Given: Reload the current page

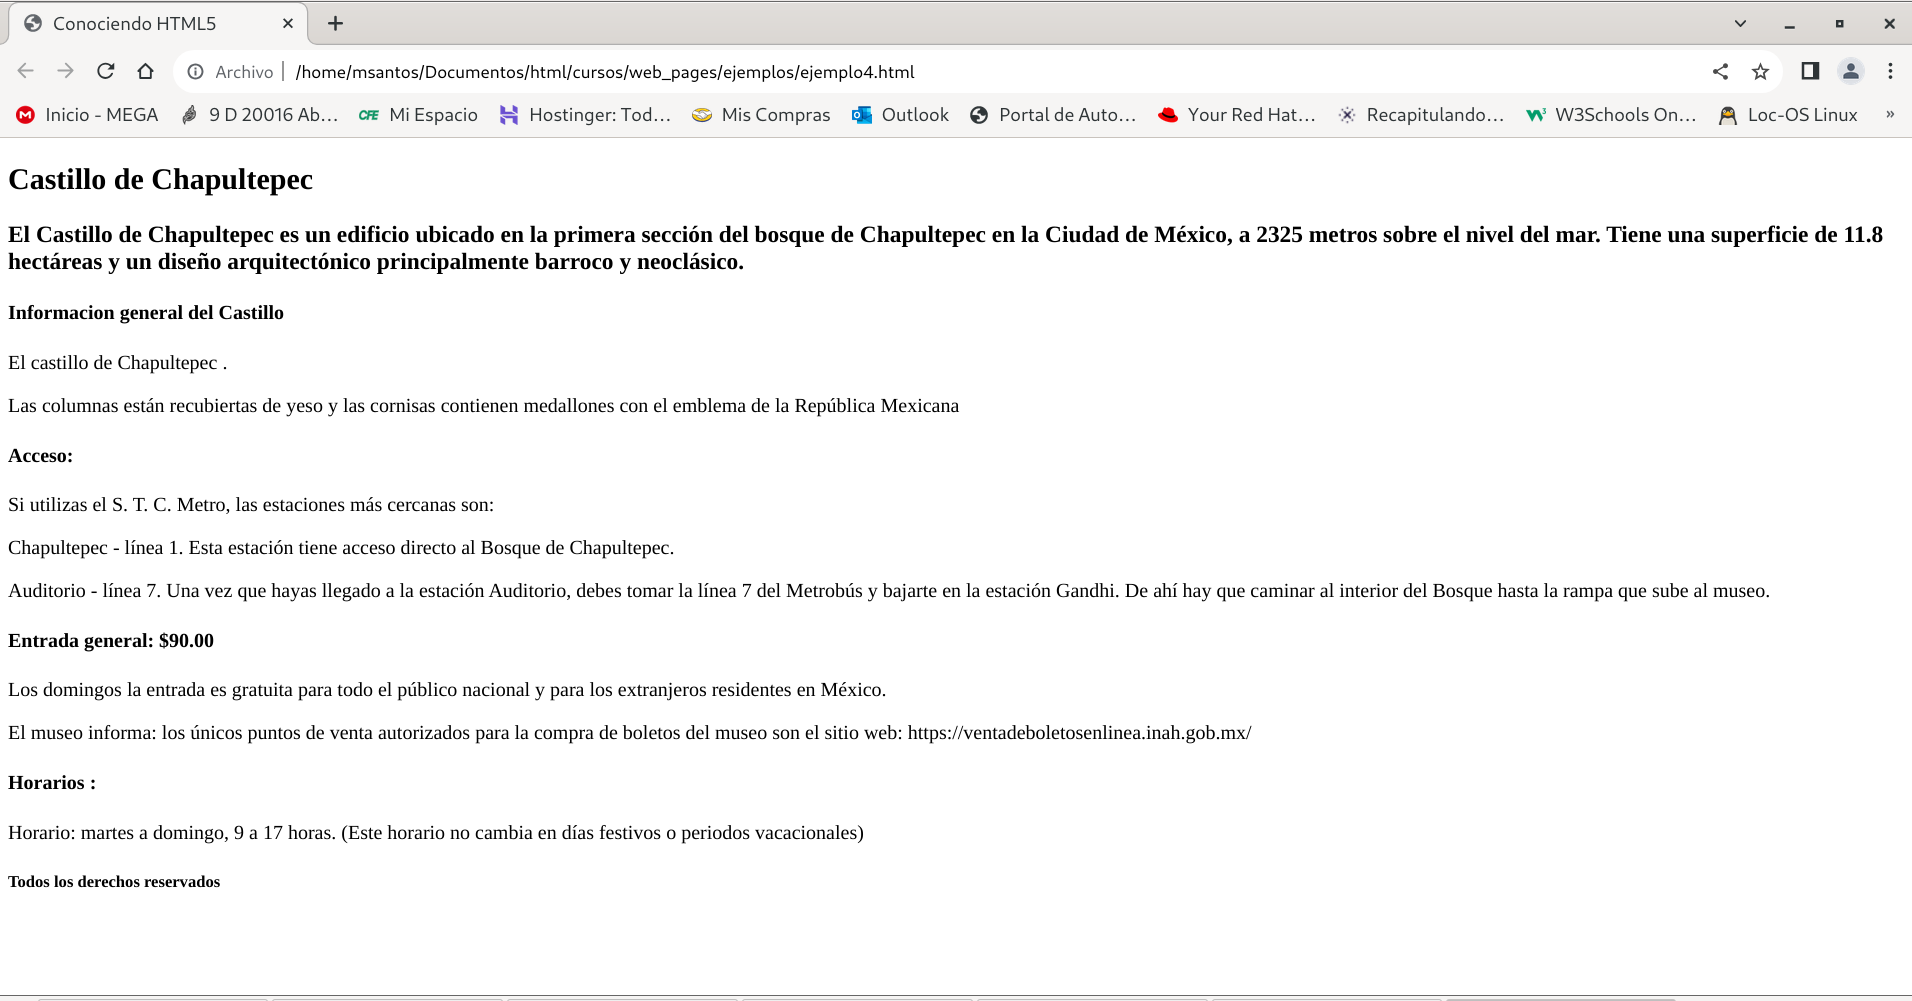Looking at the screenshot, I should (105, 71).
